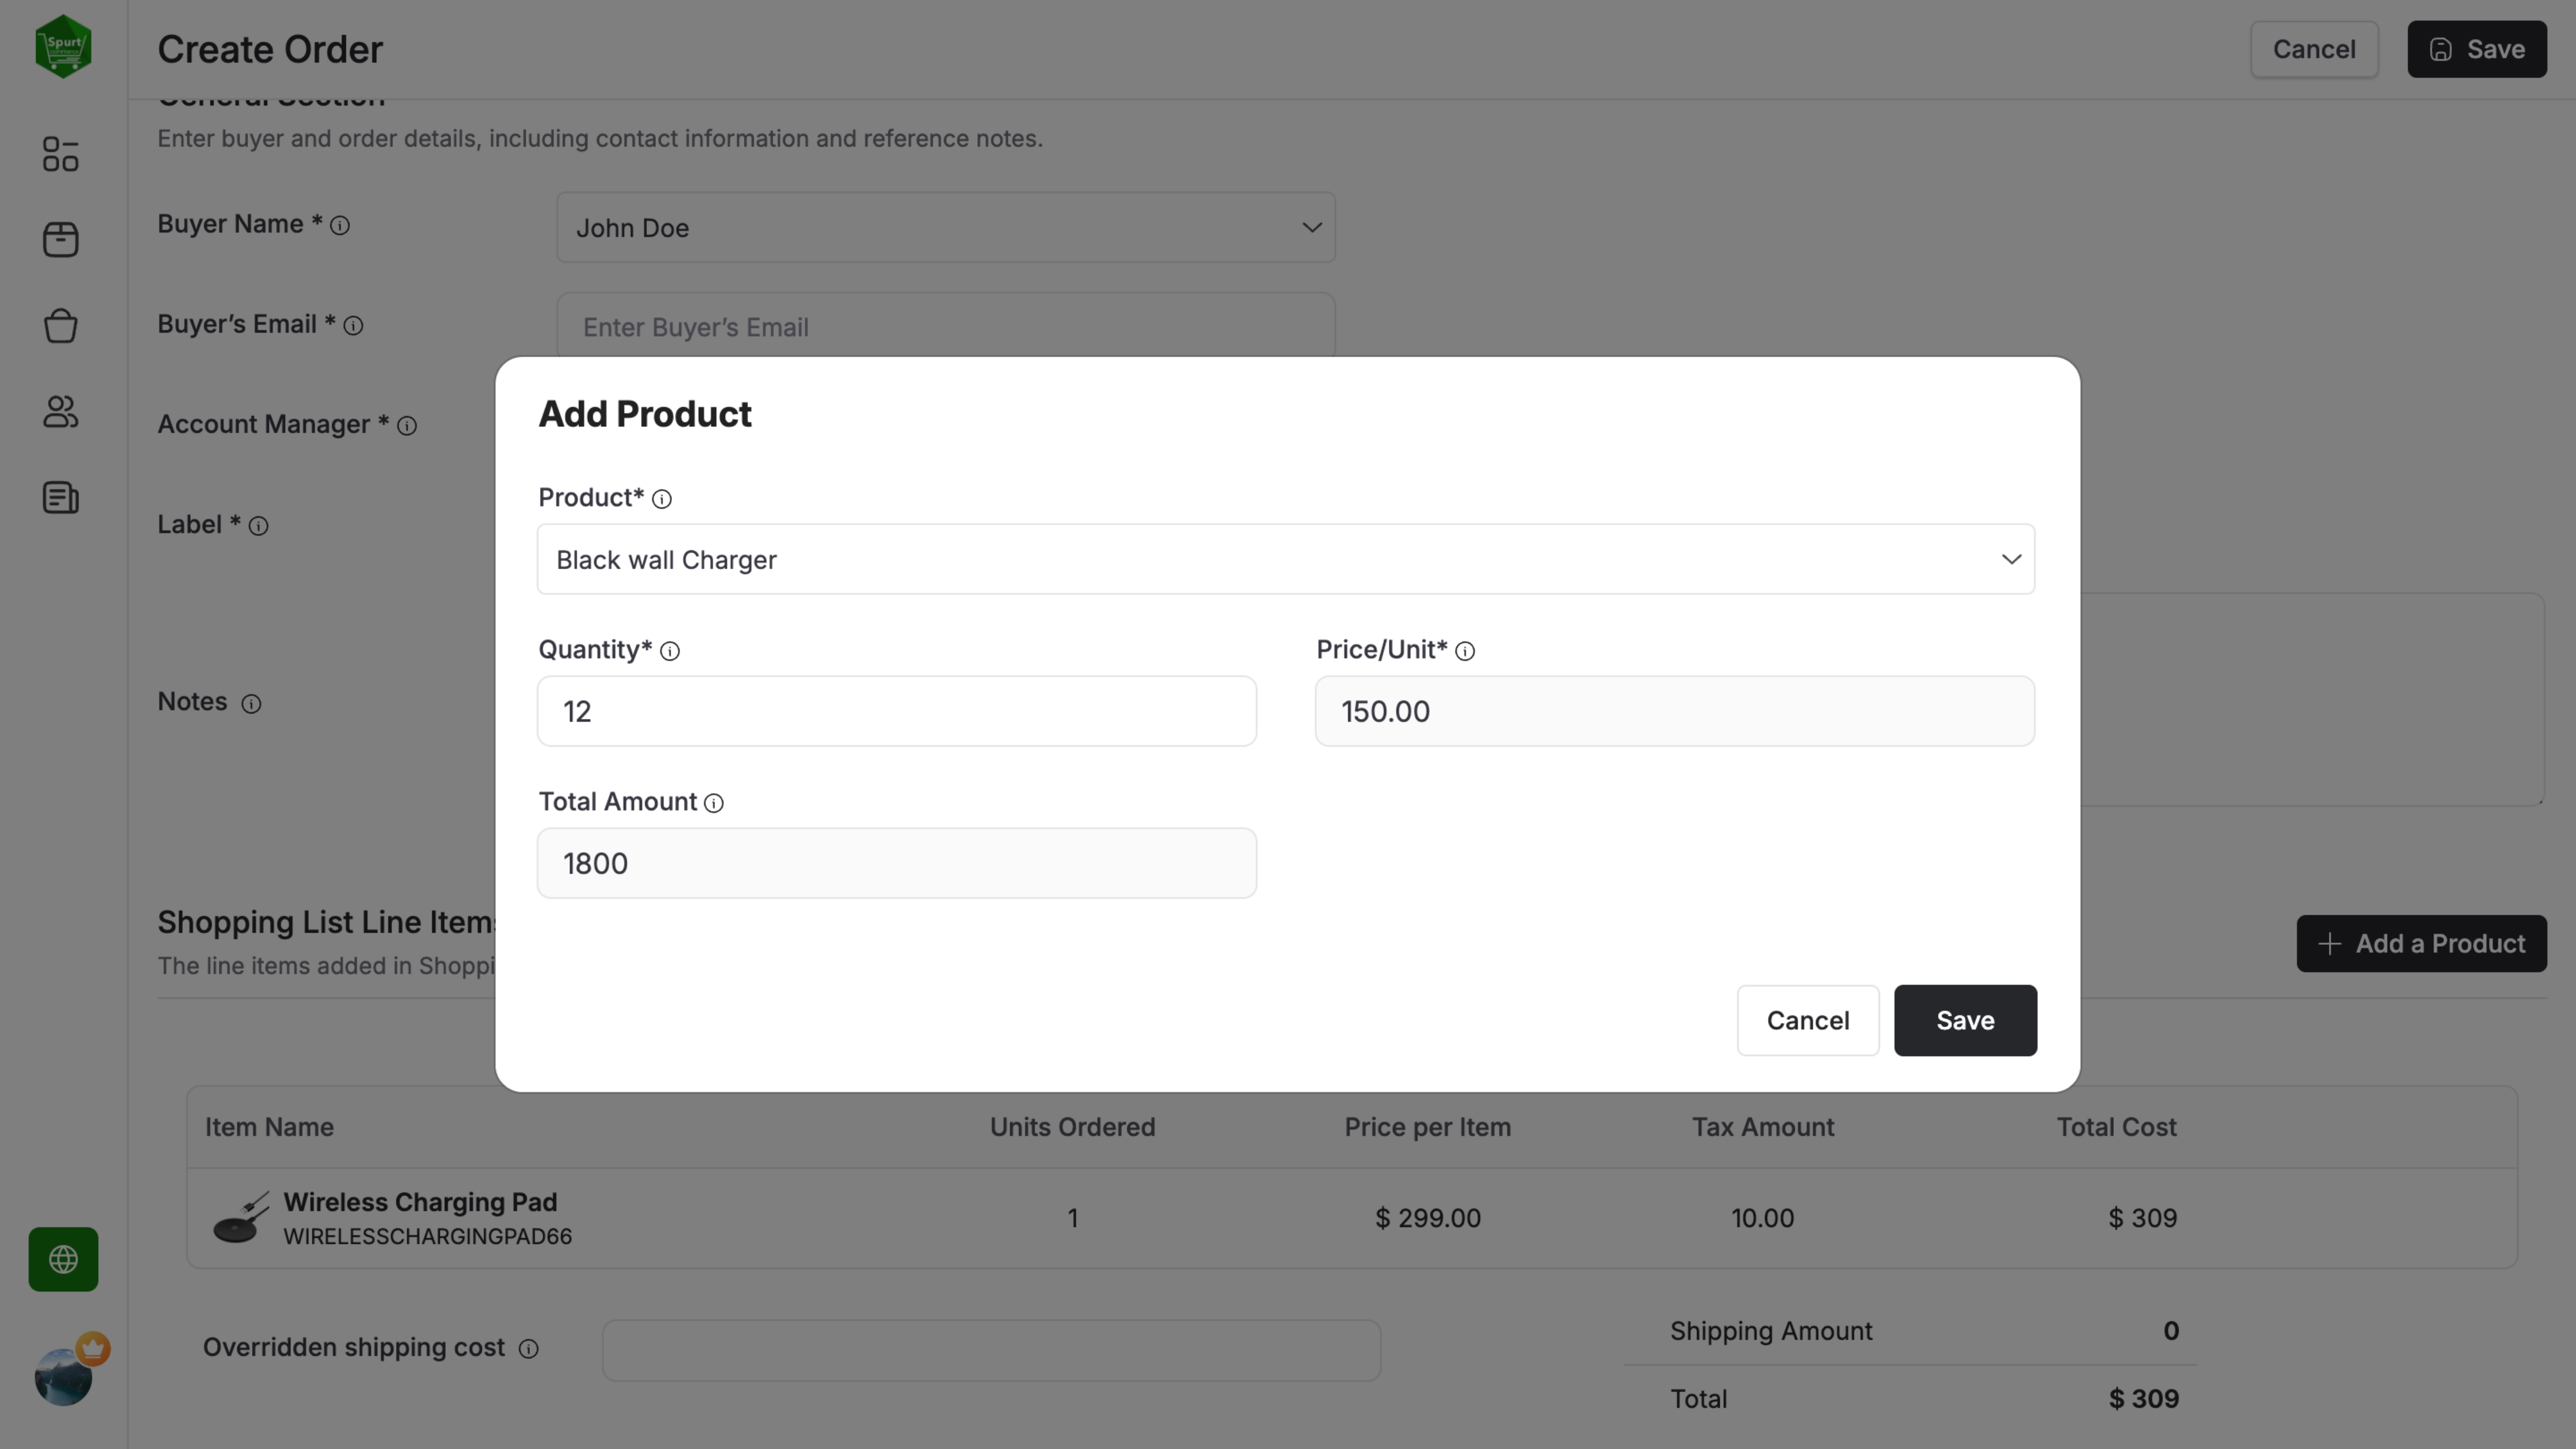Cancel the Add Product dialog
This screenshot has height=1449, width=2576.
1808,1020
